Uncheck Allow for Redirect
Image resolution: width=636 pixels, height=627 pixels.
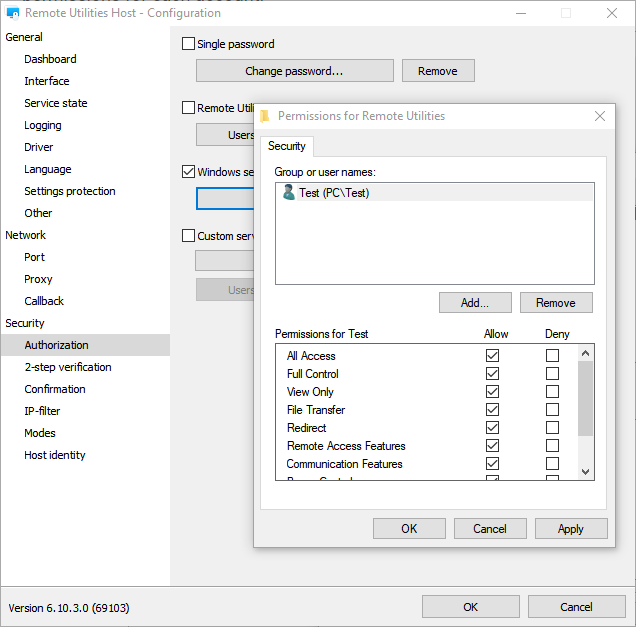click(x=492, y=427)
